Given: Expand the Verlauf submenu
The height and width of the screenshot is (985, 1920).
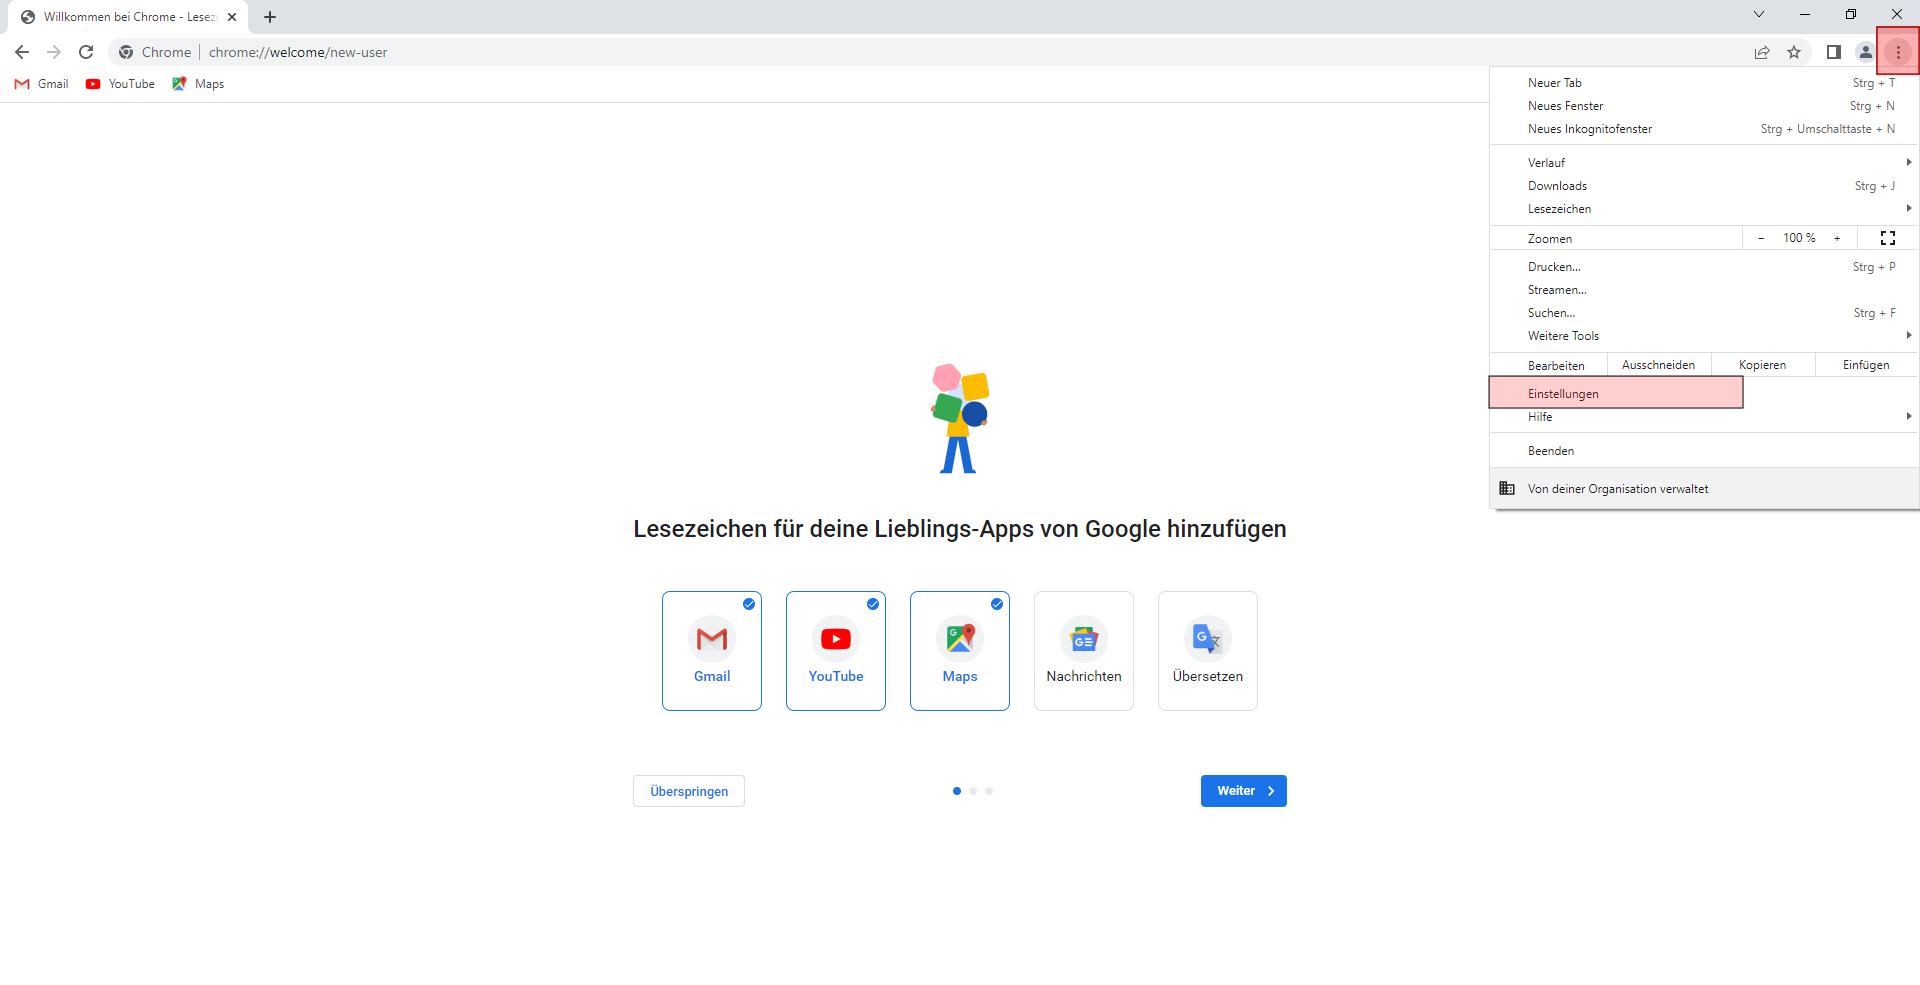Looking at the screenshot, I should pyautogui.click(x=1704, y=163).
